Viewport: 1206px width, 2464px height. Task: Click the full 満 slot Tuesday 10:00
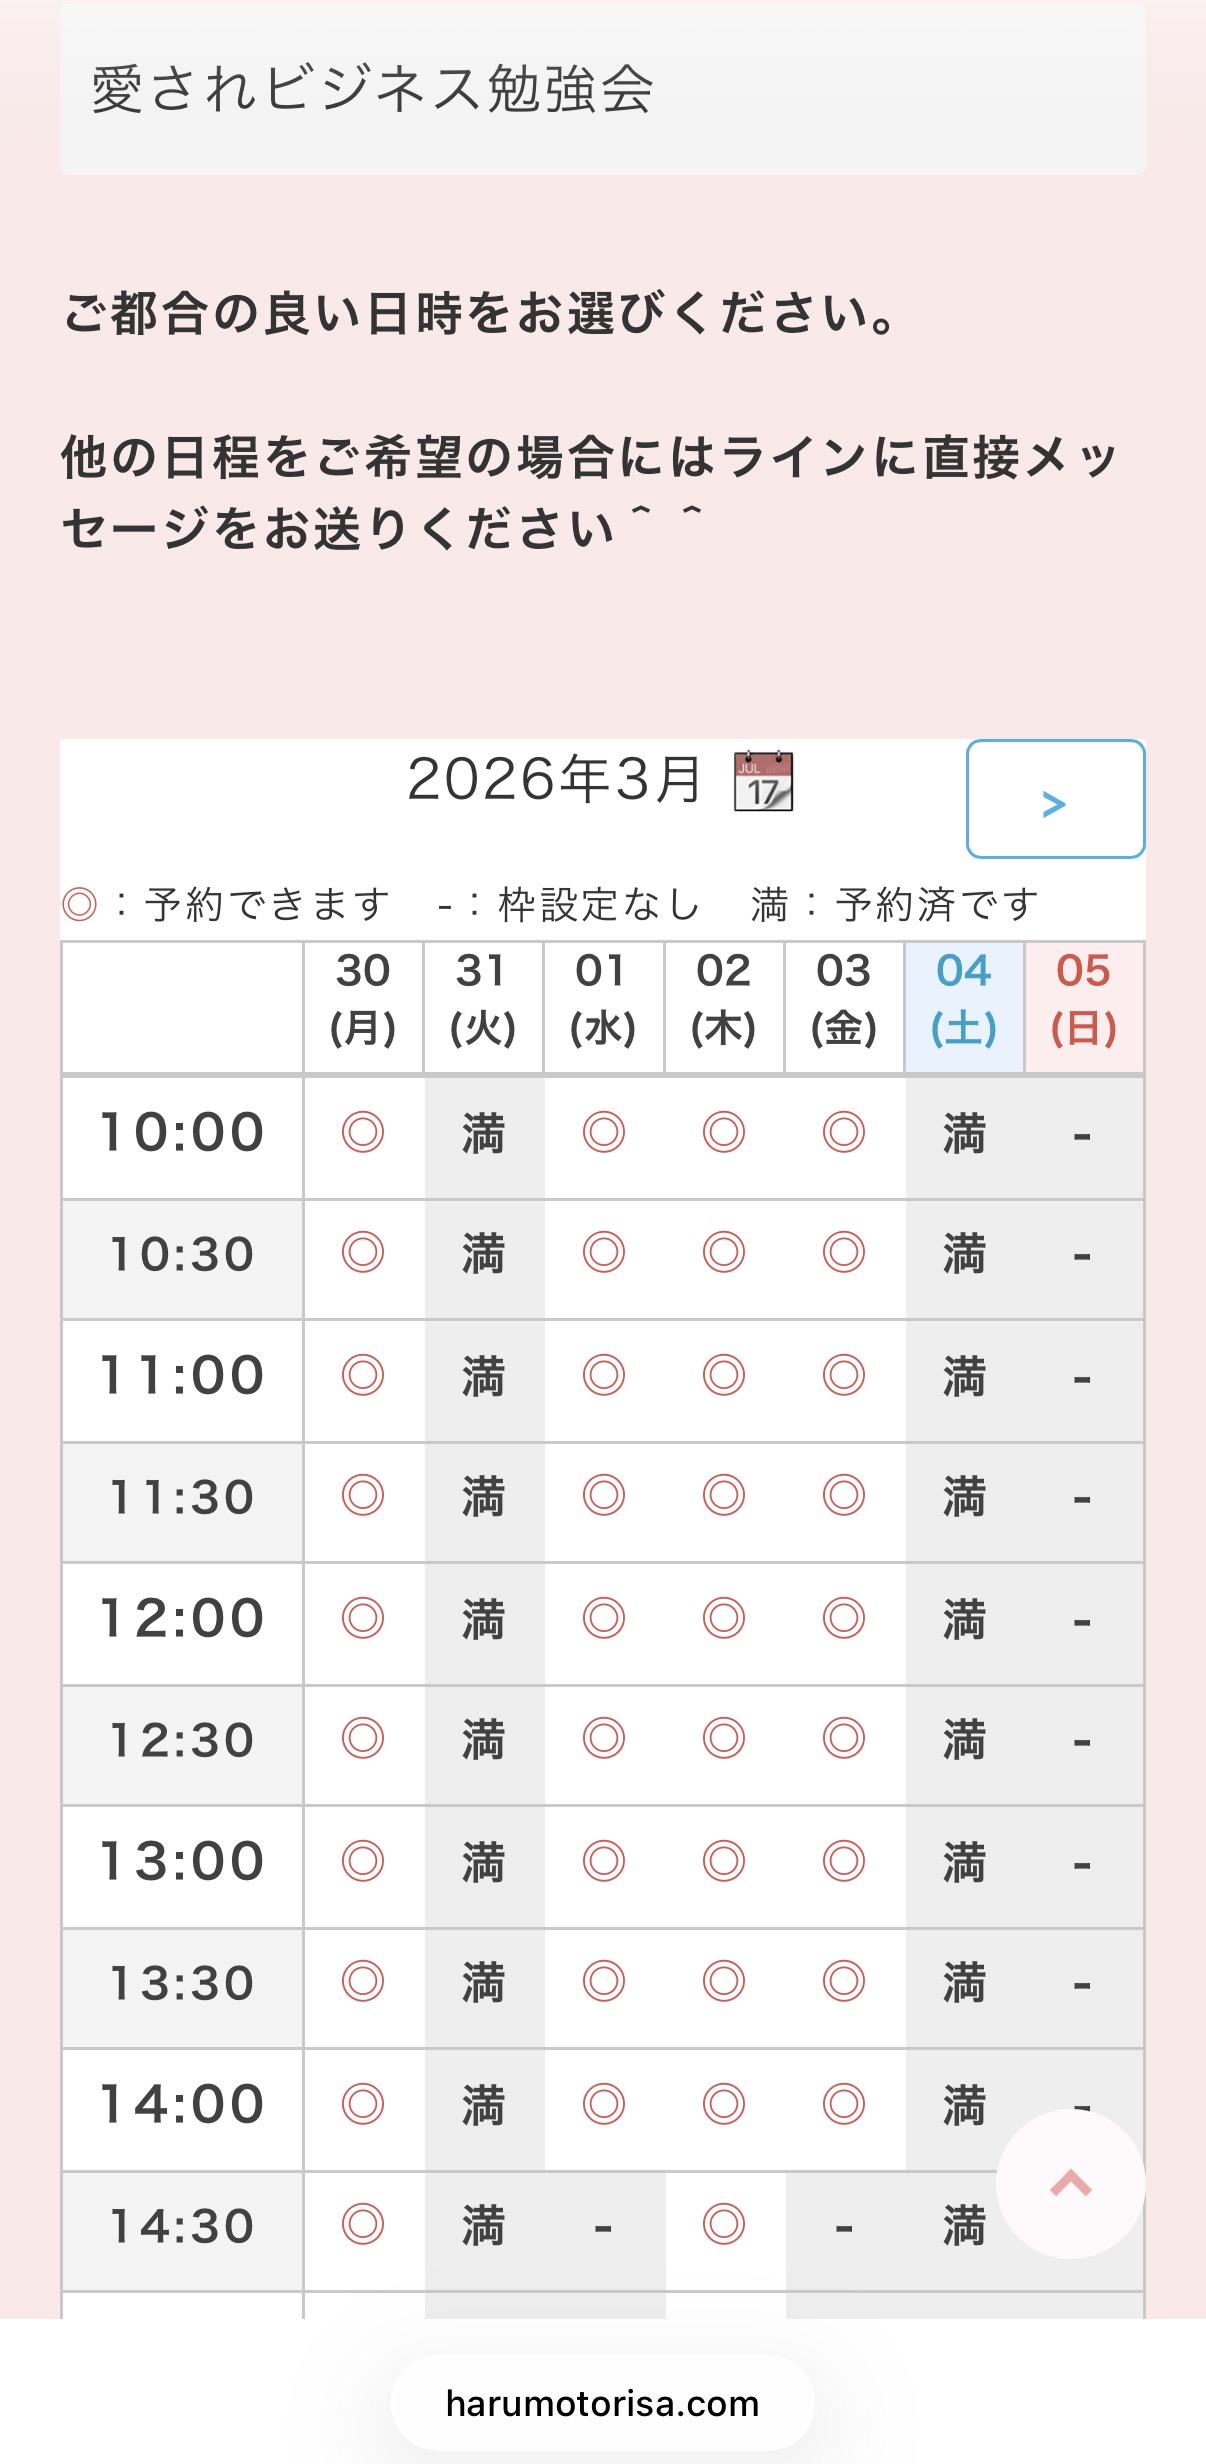[x=483, y=1135]
